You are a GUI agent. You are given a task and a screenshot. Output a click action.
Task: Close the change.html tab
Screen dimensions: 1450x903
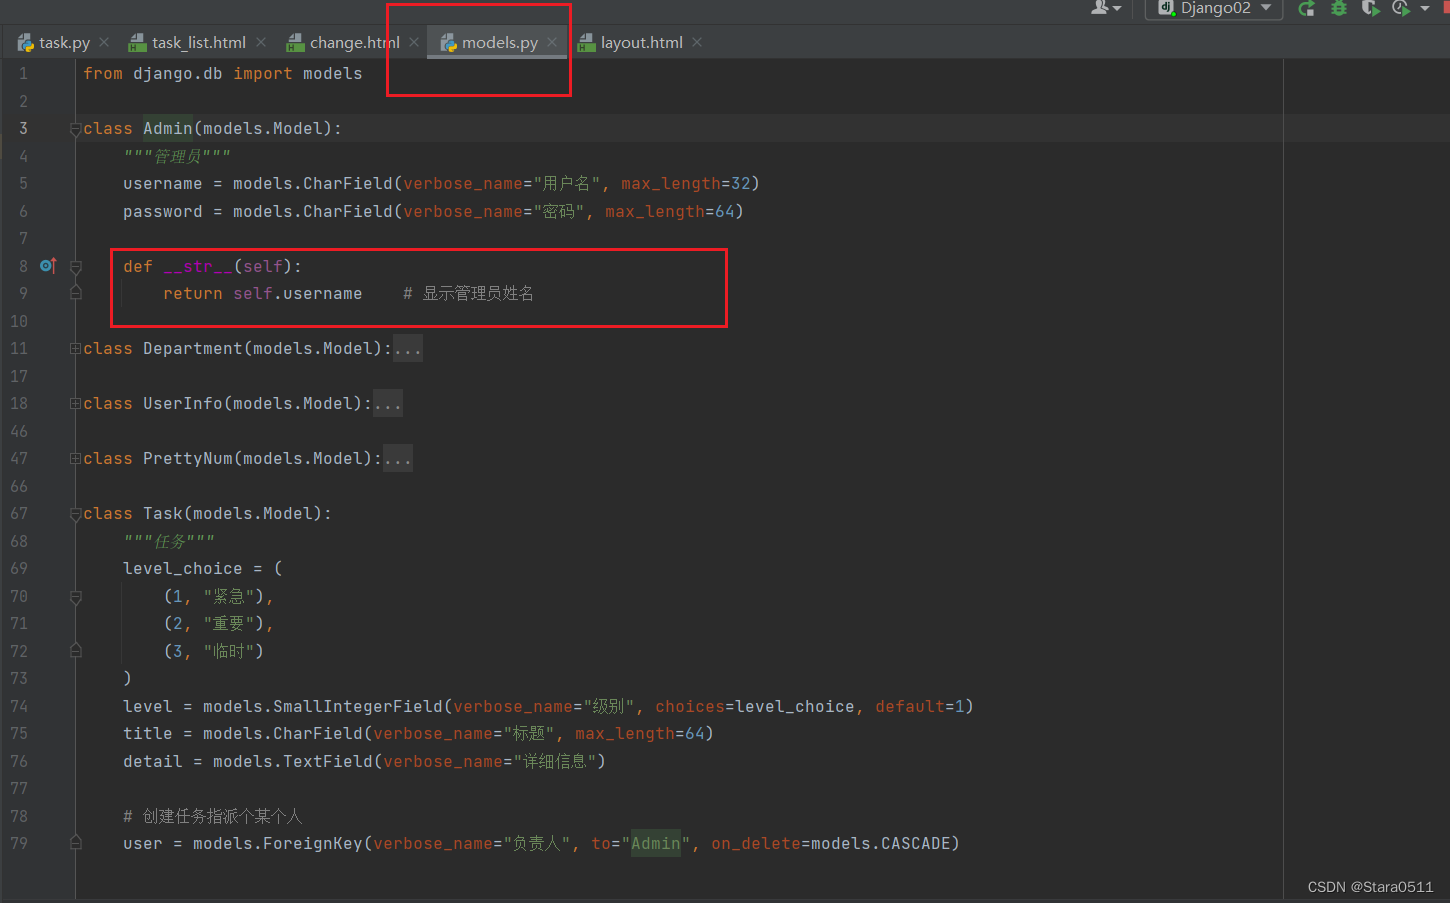click(x=414, y=42)
